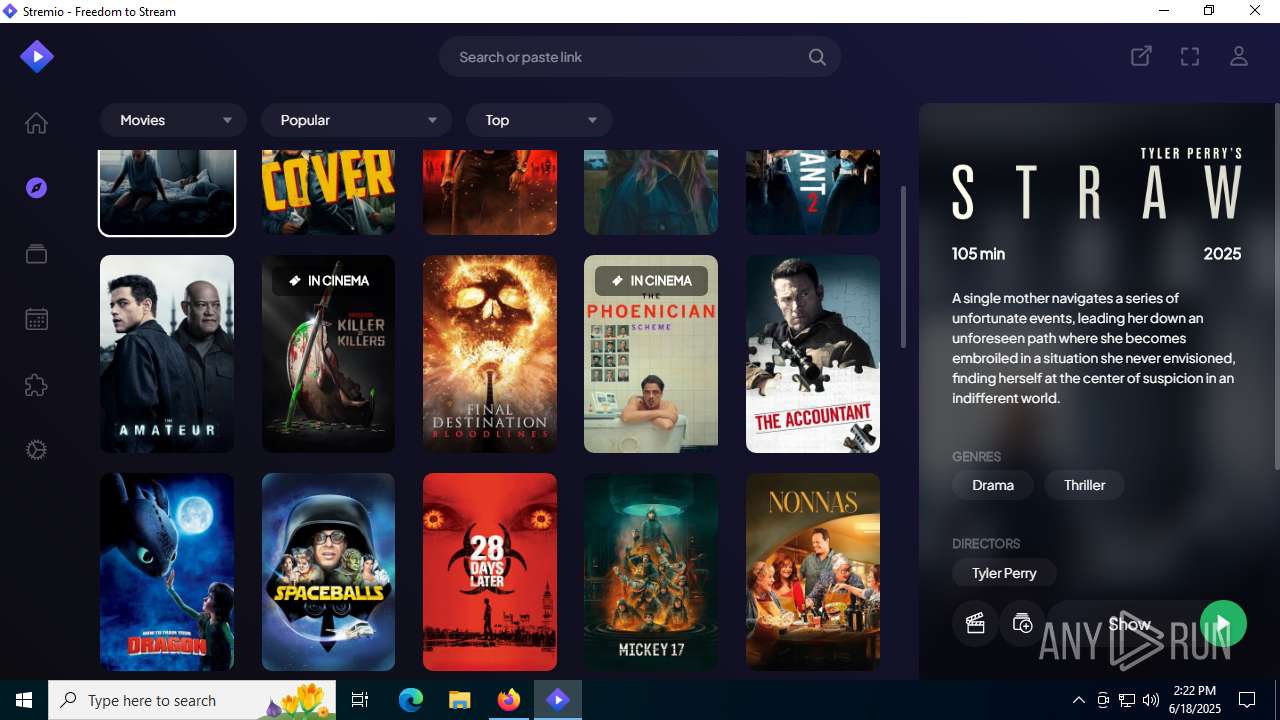Click the search magnifier icon
The image size is (1280, 720).
coord(817,57)
